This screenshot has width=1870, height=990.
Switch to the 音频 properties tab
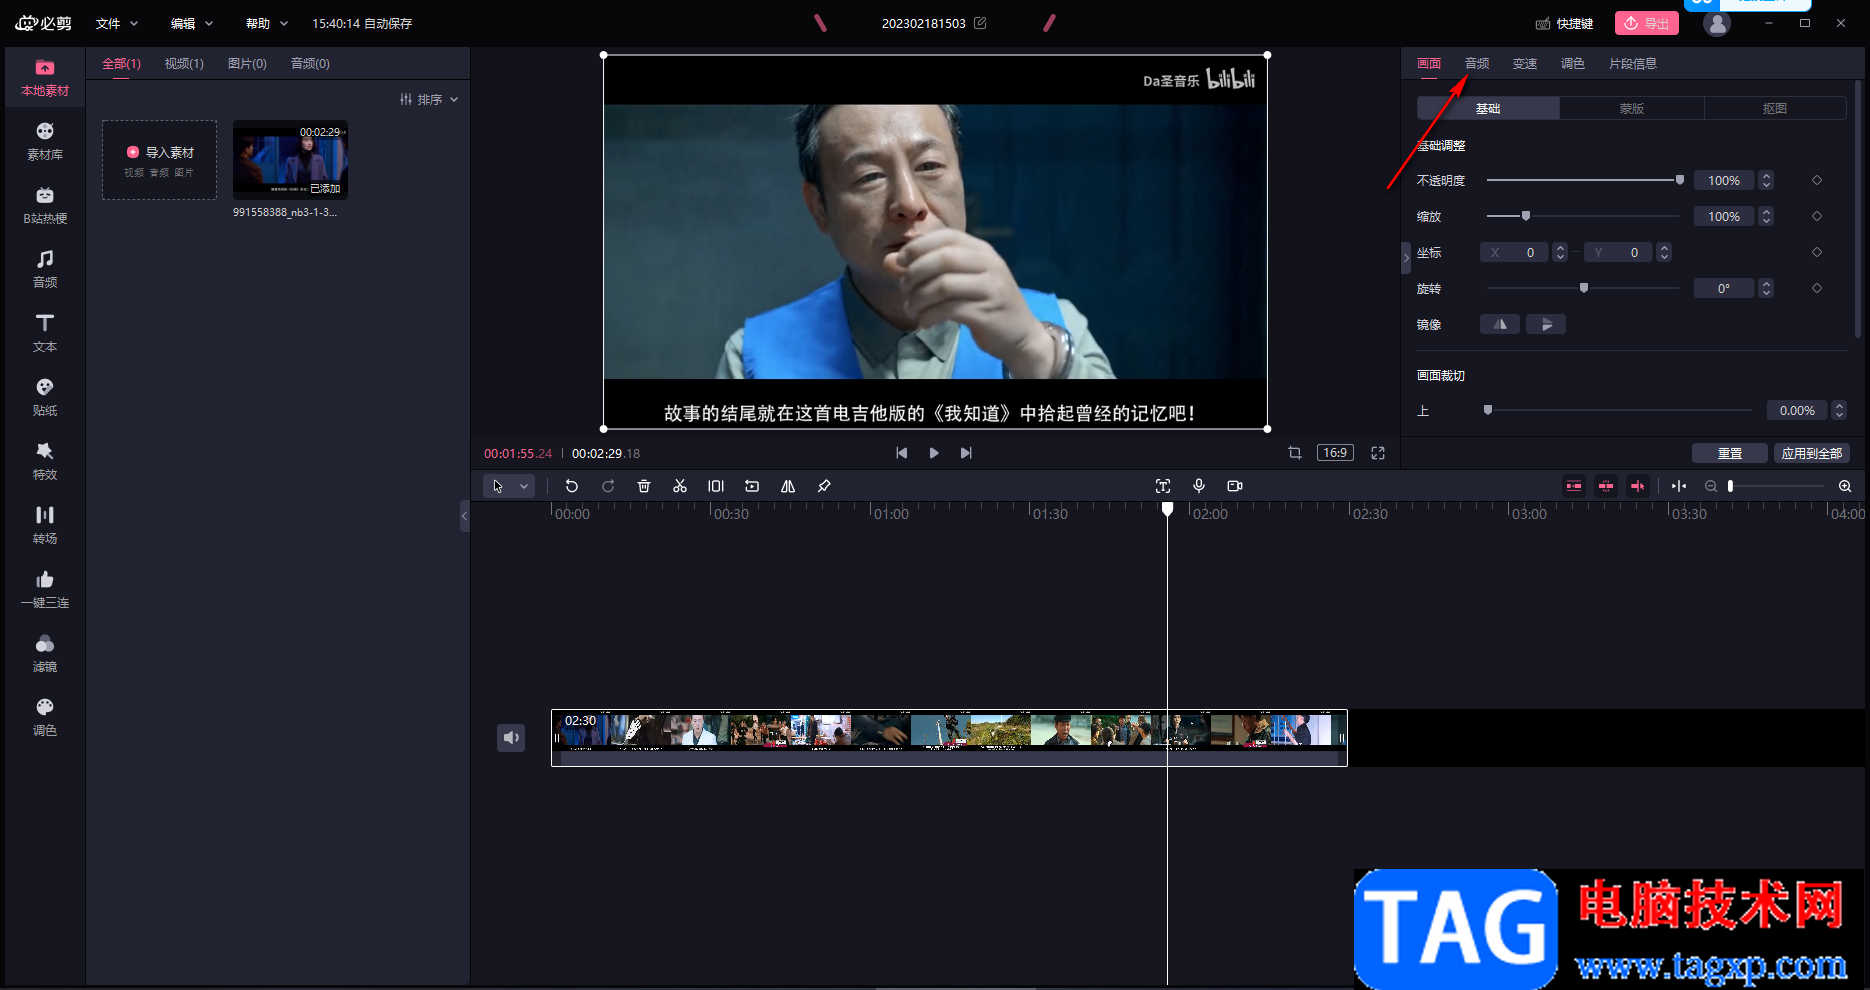(1477, 63)
